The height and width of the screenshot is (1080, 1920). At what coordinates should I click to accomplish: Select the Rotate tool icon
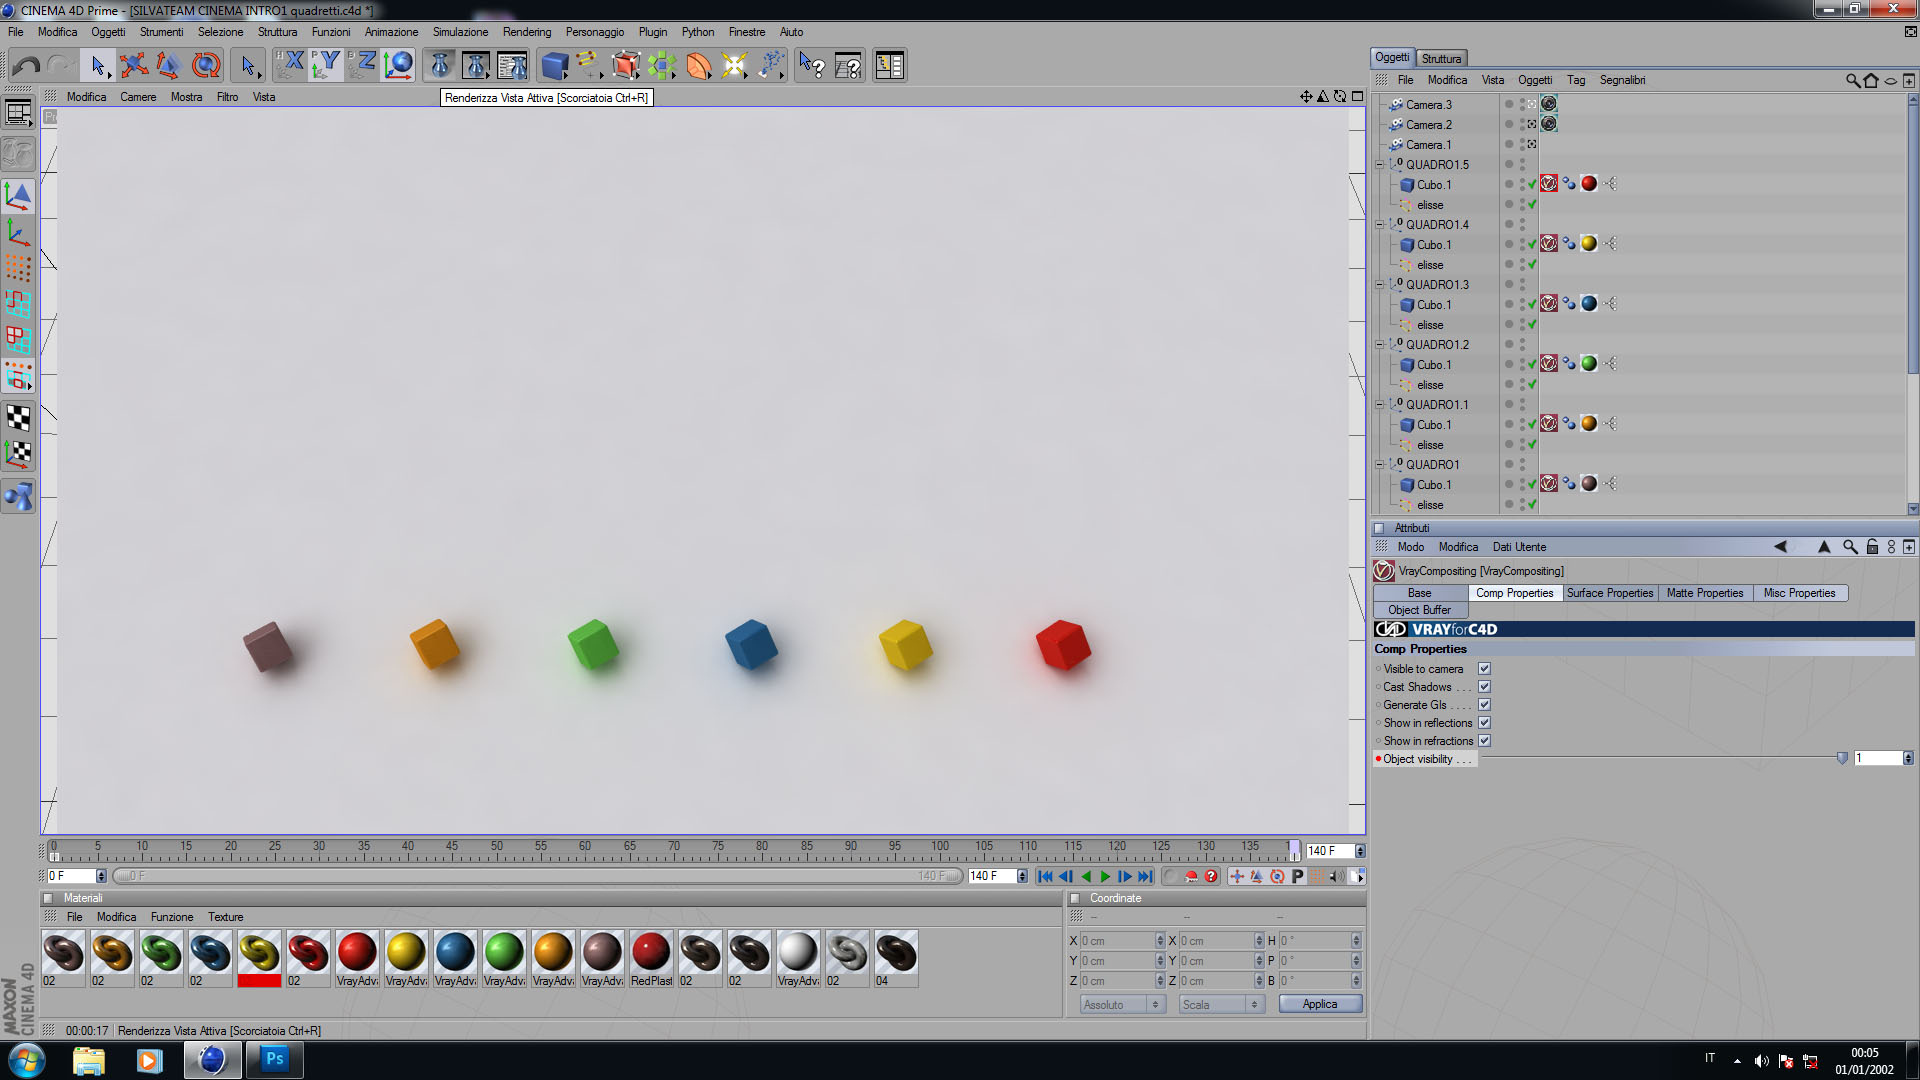(206, 66)
